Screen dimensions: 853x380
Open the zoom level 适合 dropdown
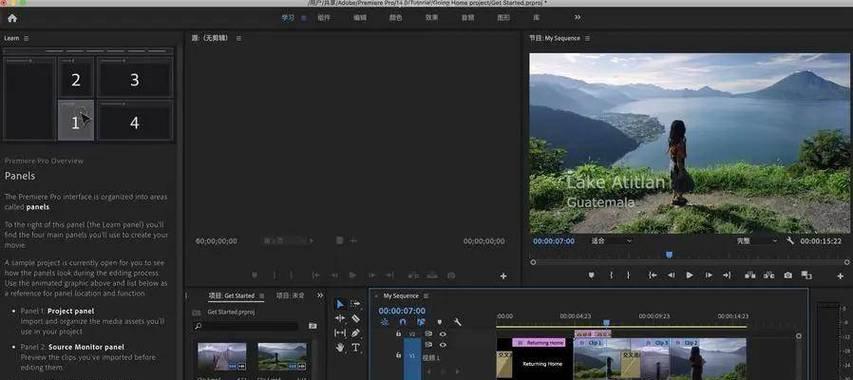(611, 241)
